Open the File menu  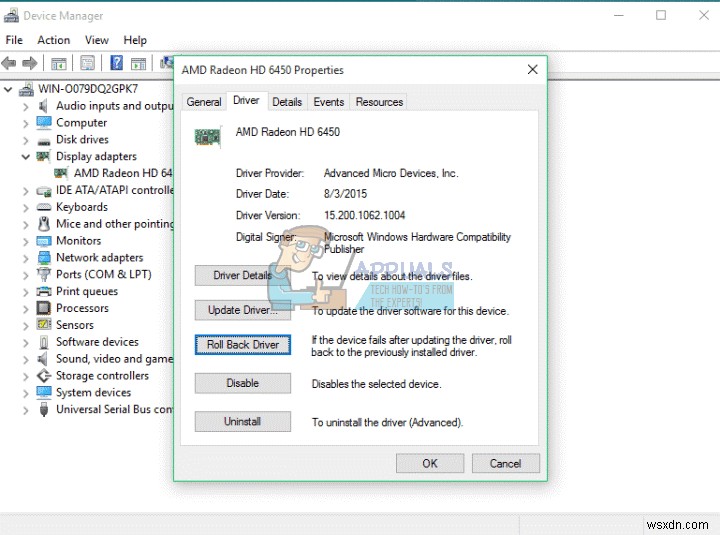click(x=14, y=40)
